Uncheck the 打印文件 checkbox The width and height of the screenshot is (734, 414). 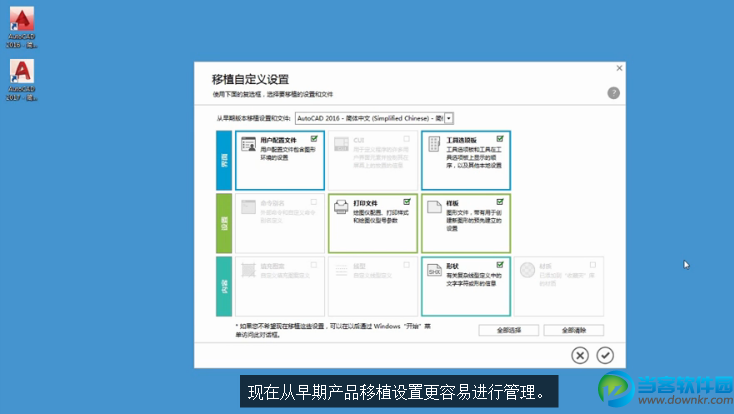(407, 202)
